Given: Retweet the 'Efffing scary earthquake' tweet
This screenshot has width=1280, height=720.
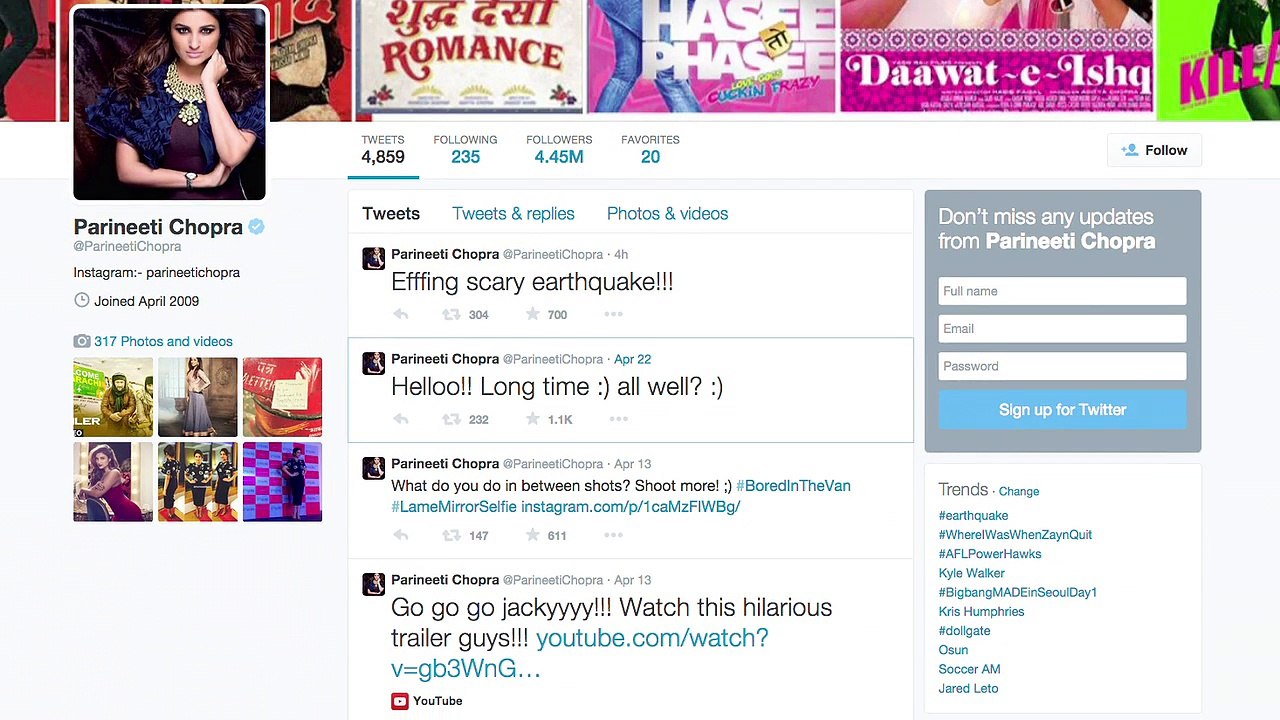Looking at the screenshot, I should (451, 315).
